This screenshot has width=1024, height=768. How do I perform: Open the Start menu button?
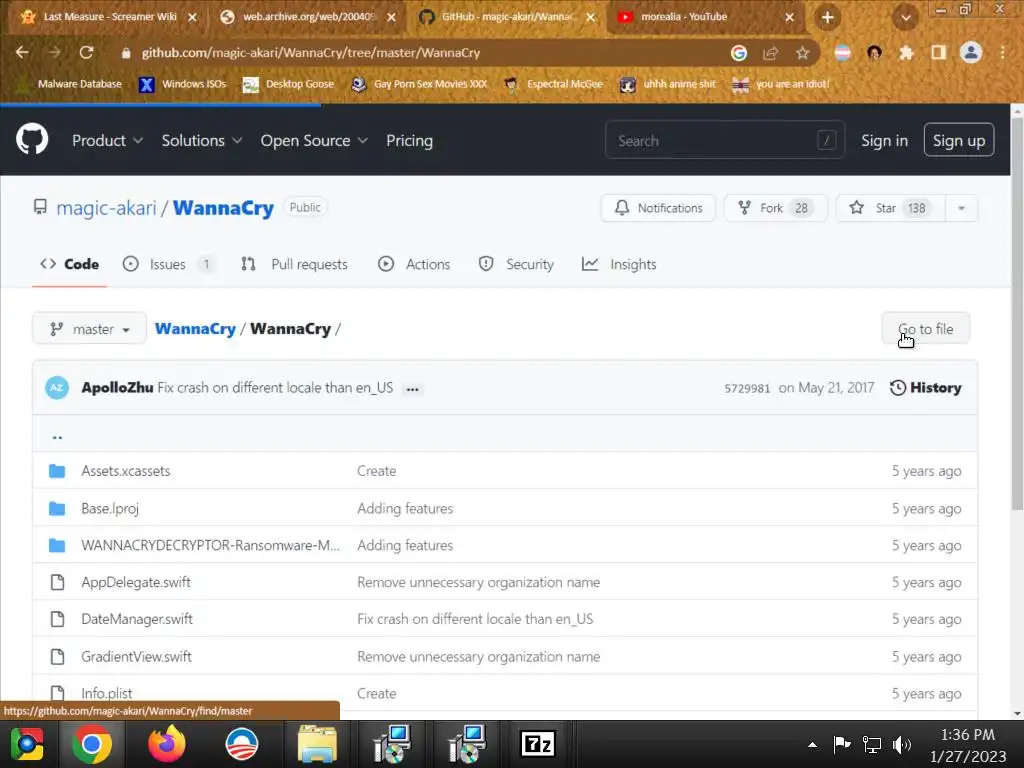coord(26,744)
